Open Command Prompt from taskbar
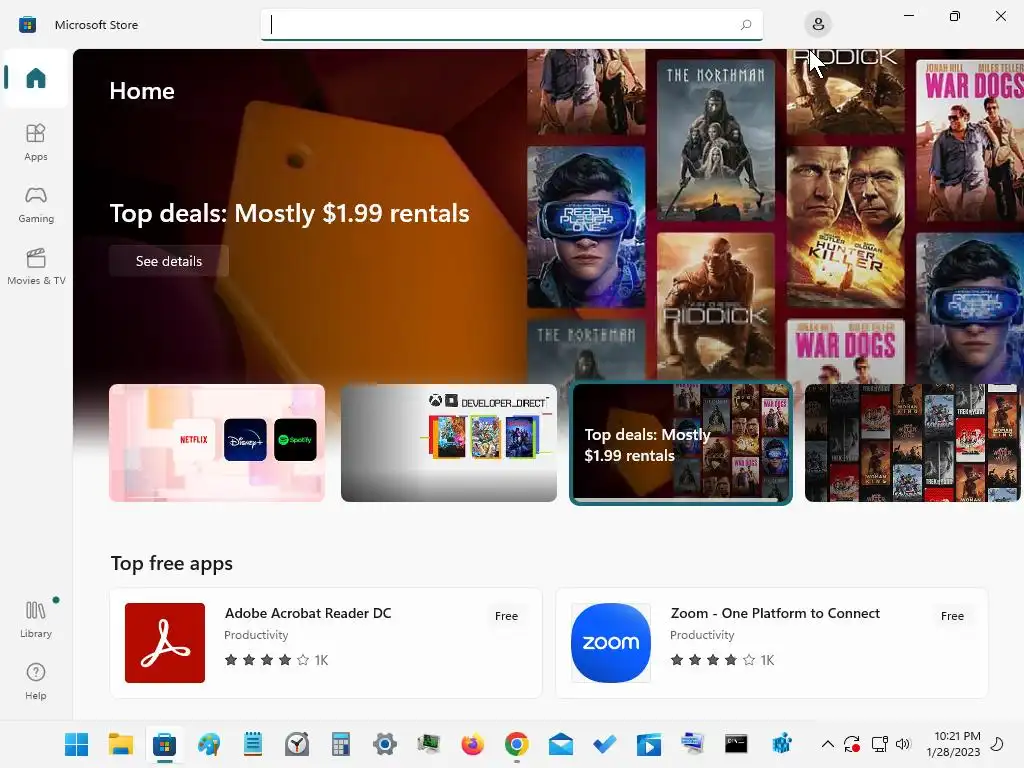This screenshot has height=768, width=1024. [x=736, y=744]
